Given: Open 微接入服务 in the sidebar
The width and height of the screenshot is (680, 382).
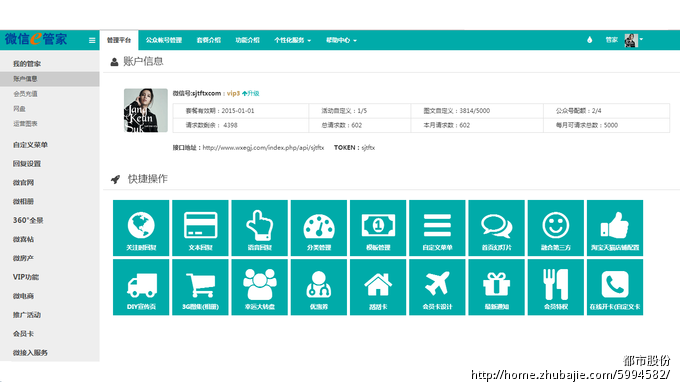Looking at the screenshot, I should coord(30,353).
